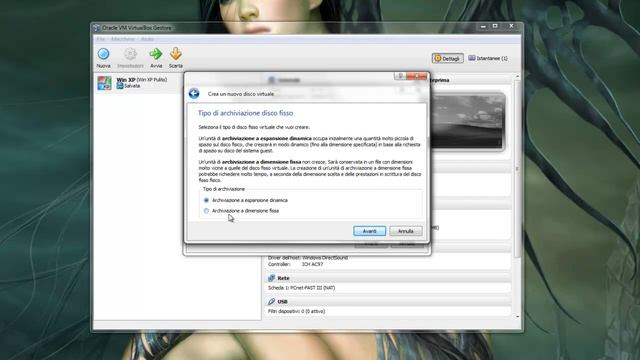This screenshot has width=640, height=360.
Task: Click the Anteprima preview thumbnail
Action: pyautogui.click(x=468, y=121)
